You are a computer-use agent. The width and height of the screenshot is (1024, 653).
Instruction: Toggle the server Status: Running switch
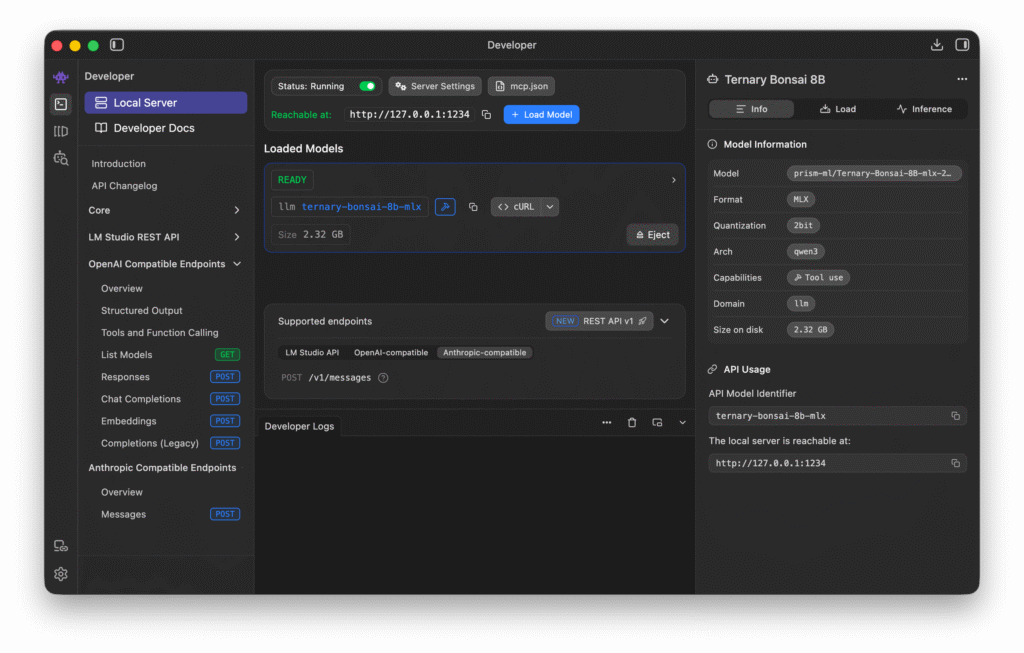[367, 87]
